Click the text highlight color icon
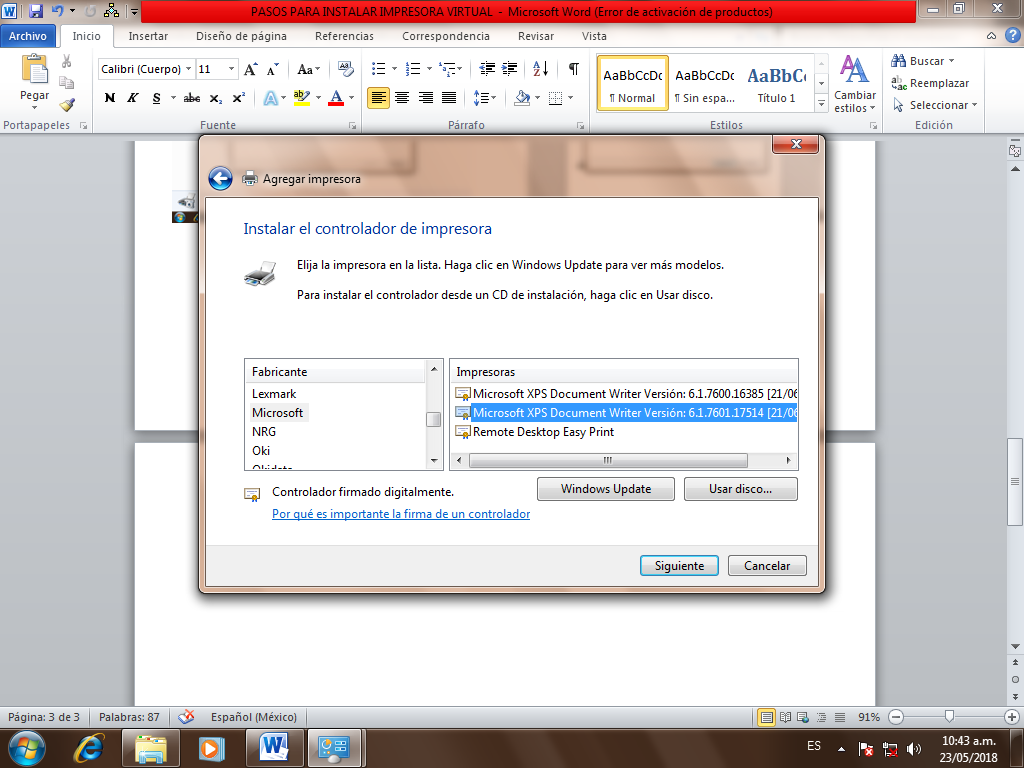The height and width of the screenshot is (768, 1024). click(301, 98)
